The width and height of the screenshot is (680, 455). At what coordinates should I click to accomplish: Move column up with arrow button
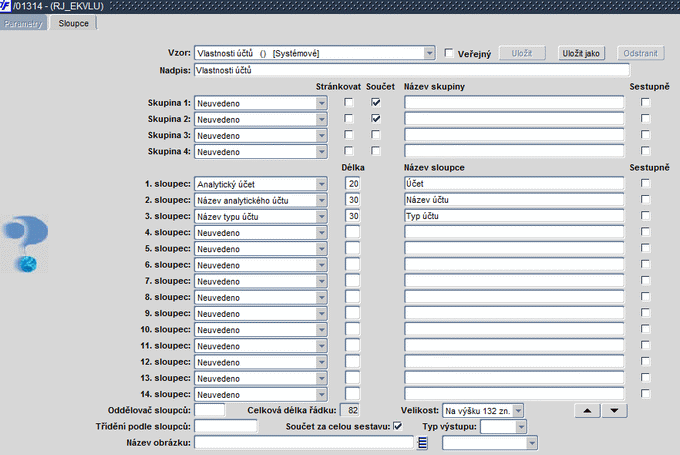point(587,410)
